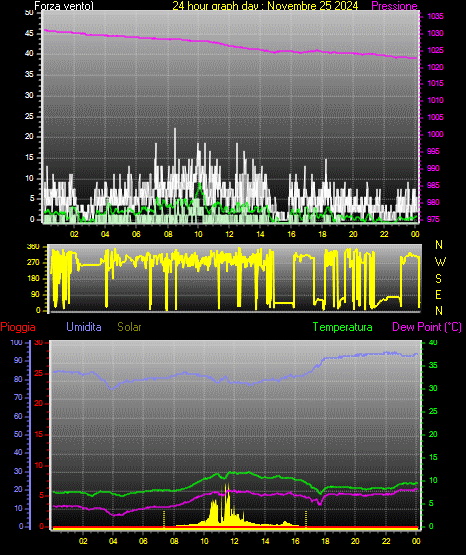Click the 1020 pressure axis value
This screenshot has height=555, width=466.
point(435,67)
